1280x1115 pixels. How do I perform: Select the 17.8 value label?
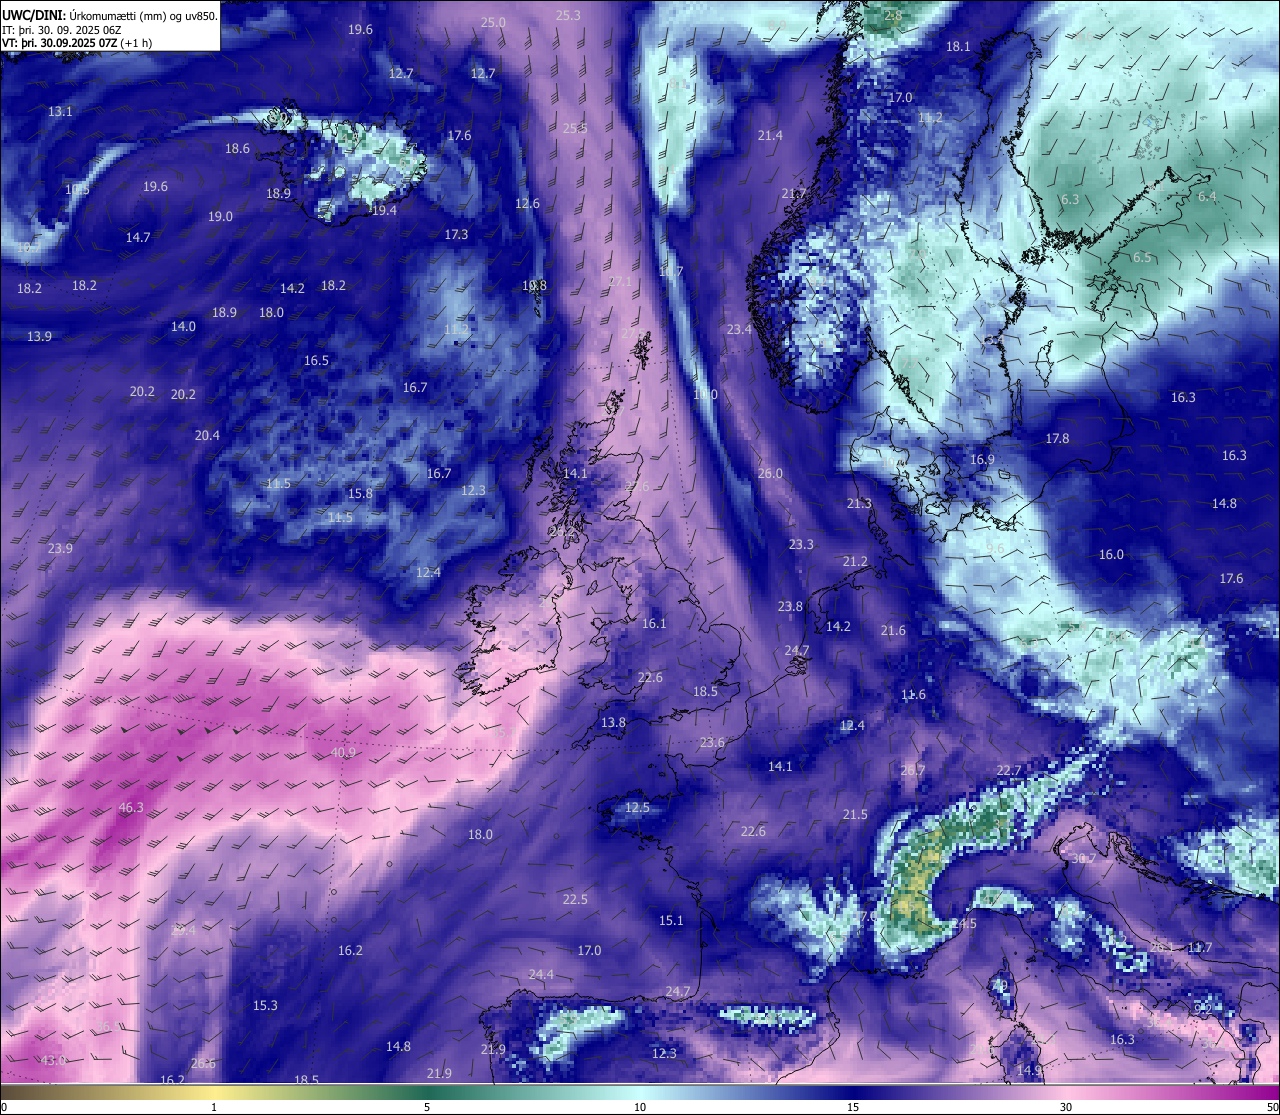coord(1057,439)
